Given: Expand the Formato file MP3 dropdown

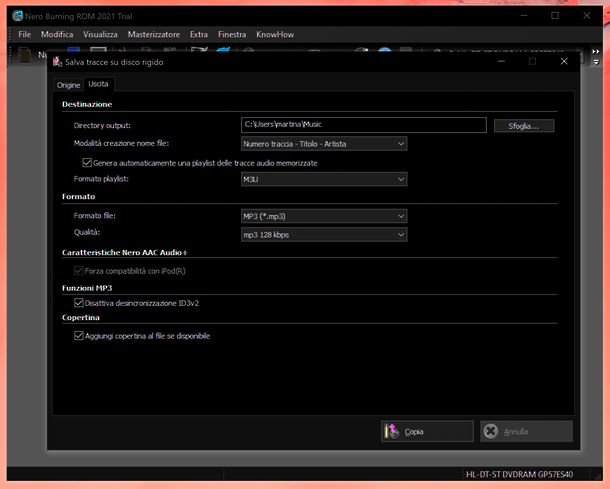Looking at the screenshot, I should [x=324, y=216].
